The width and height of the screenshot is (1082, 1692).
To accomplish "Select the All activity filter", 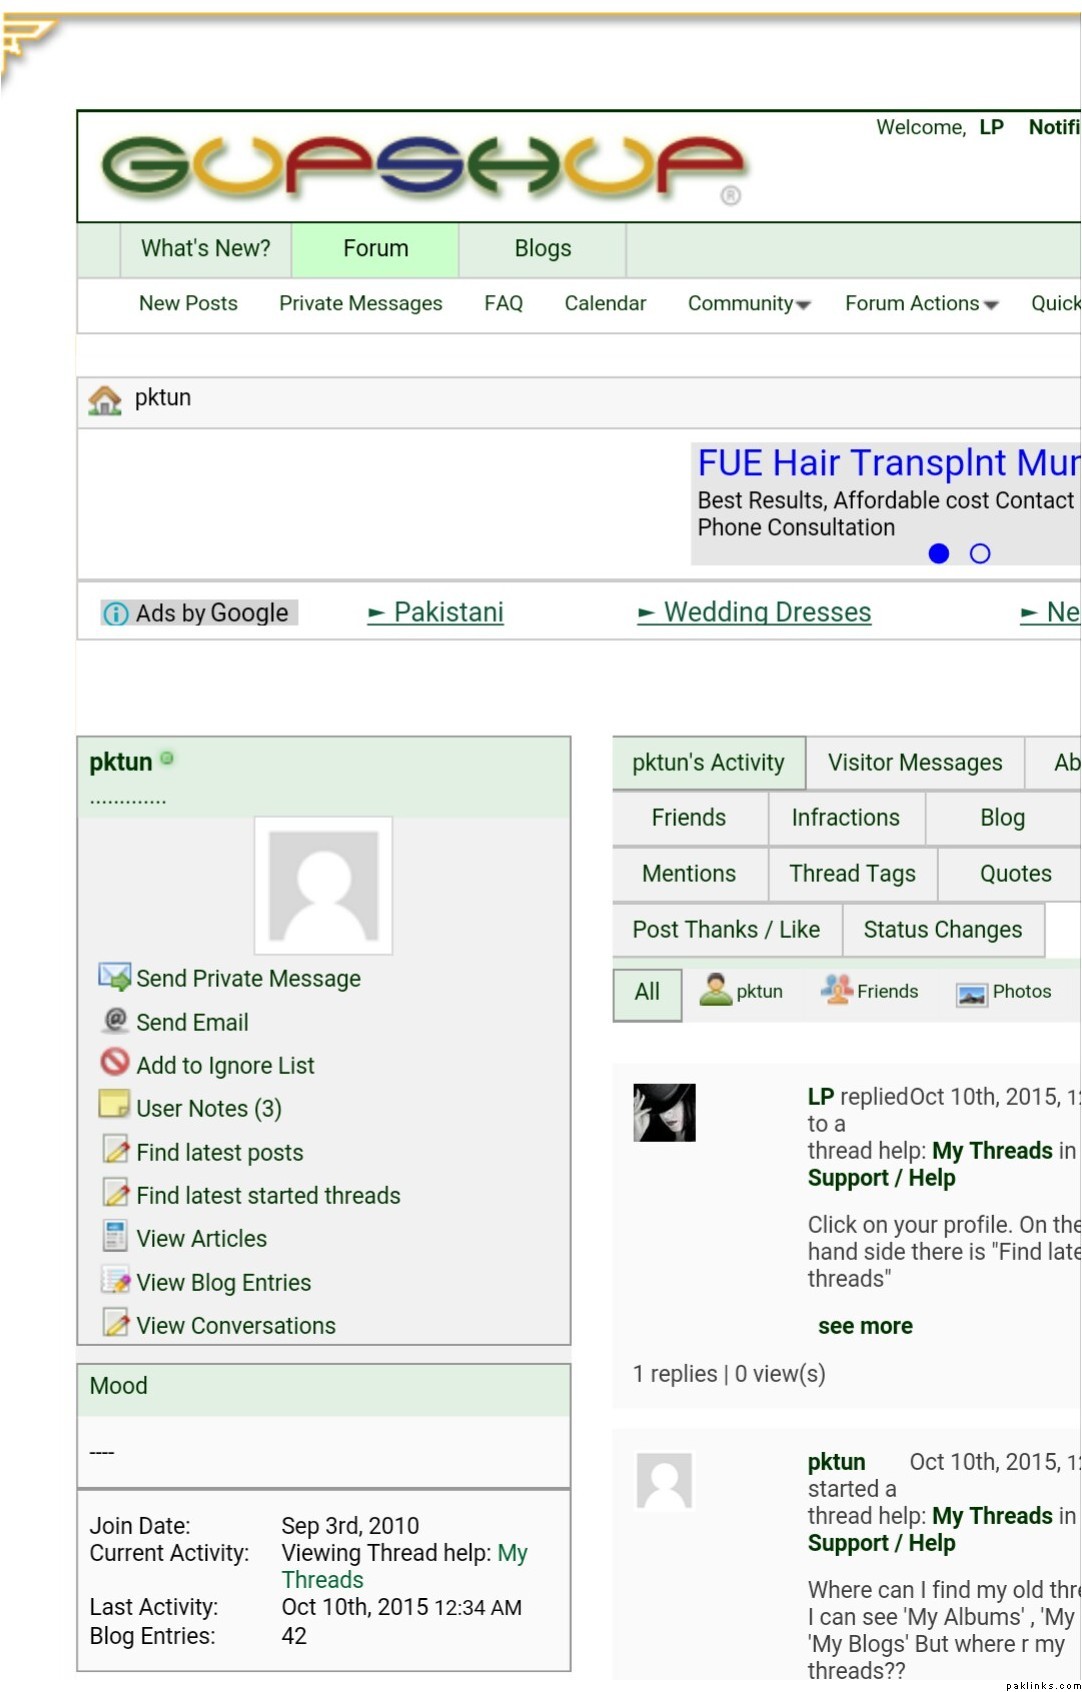I will coord(647,992).
